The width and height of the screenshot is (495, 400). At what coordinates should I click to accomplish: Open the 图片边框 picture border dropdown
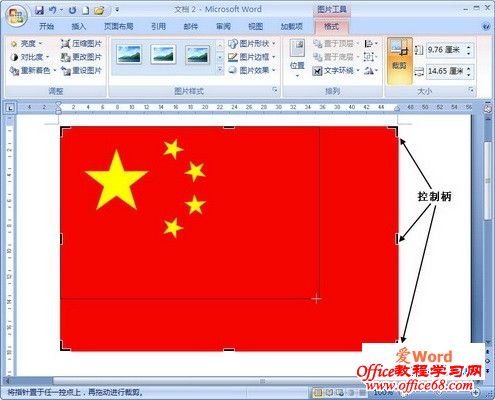252,57
